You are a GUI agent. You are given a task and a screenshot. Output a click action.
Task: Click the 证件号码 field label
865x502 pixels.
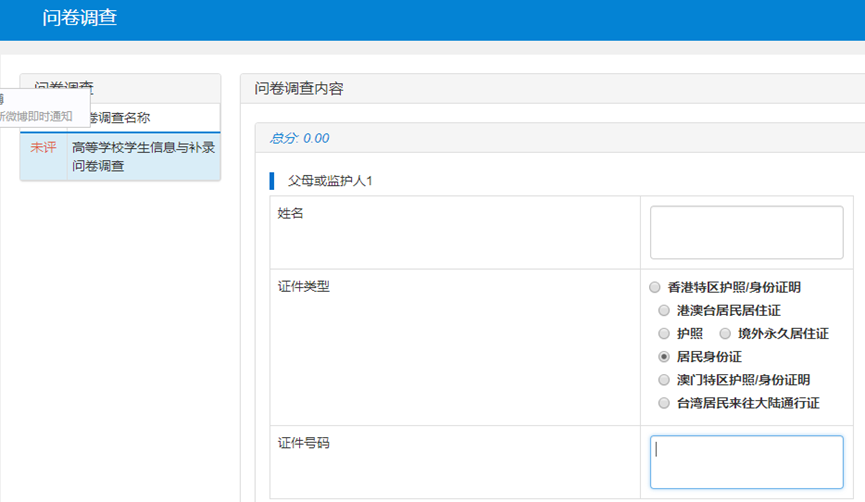pyautogui.click(x=303, y=443)
